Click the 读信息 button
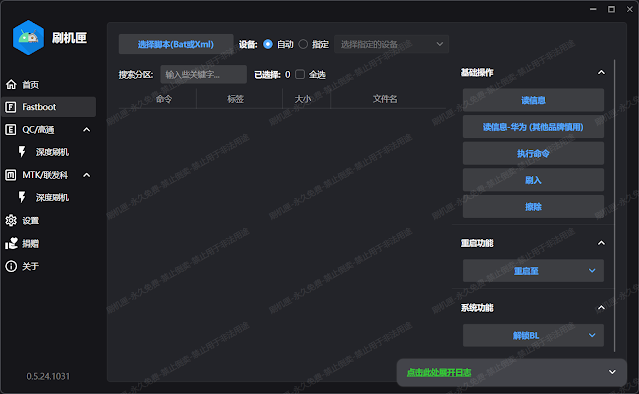The image size is (639, 394). tap(533, 100)
